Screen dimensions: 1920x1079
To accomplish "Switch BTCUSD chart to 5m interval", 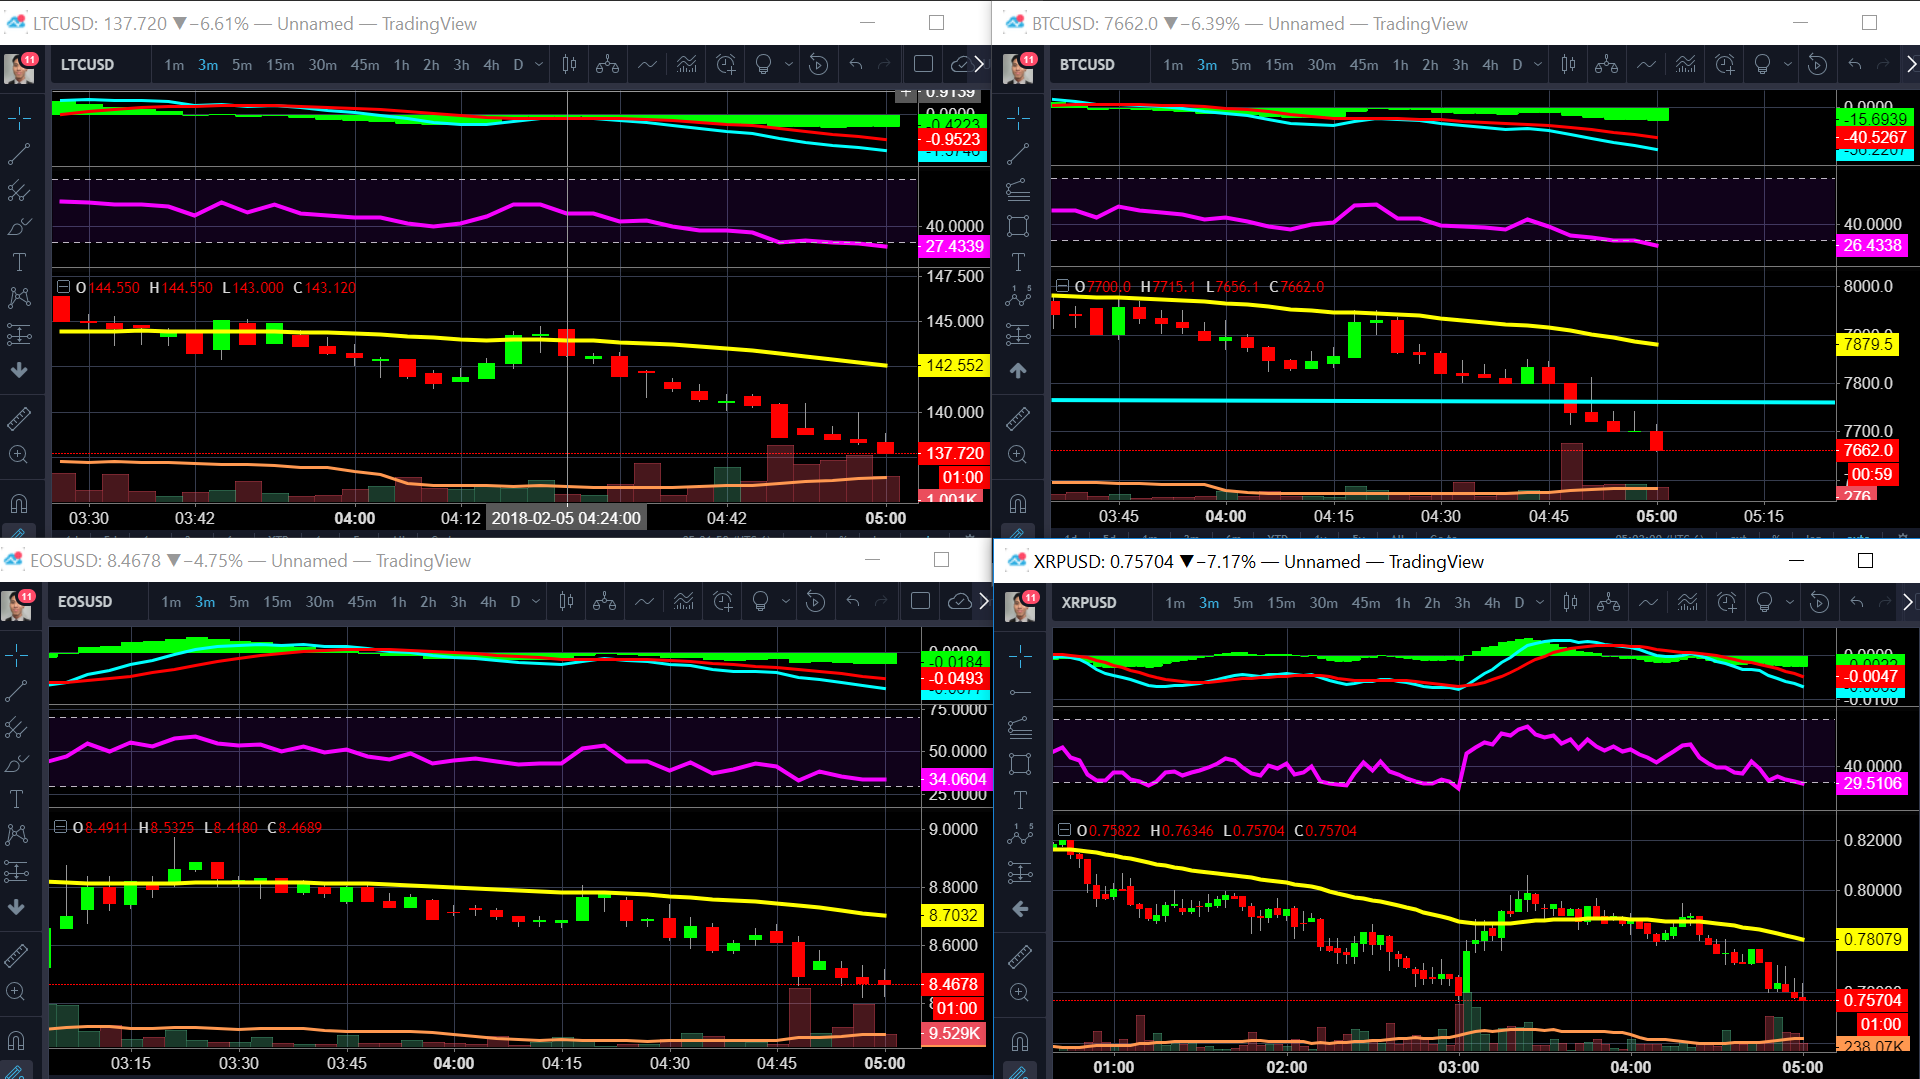I will pyautogui.click(x=1241, y=65).
